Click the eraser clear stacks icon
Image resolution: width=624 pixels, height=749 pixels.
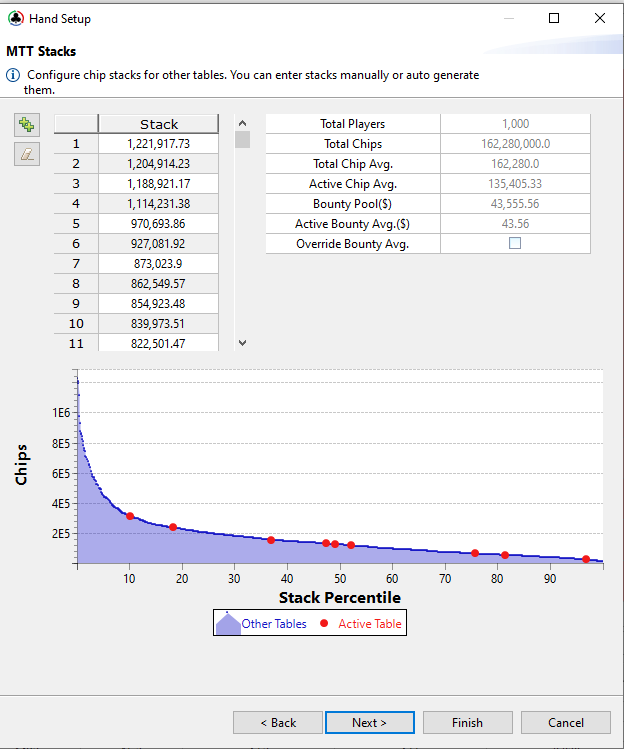point(27,154)
